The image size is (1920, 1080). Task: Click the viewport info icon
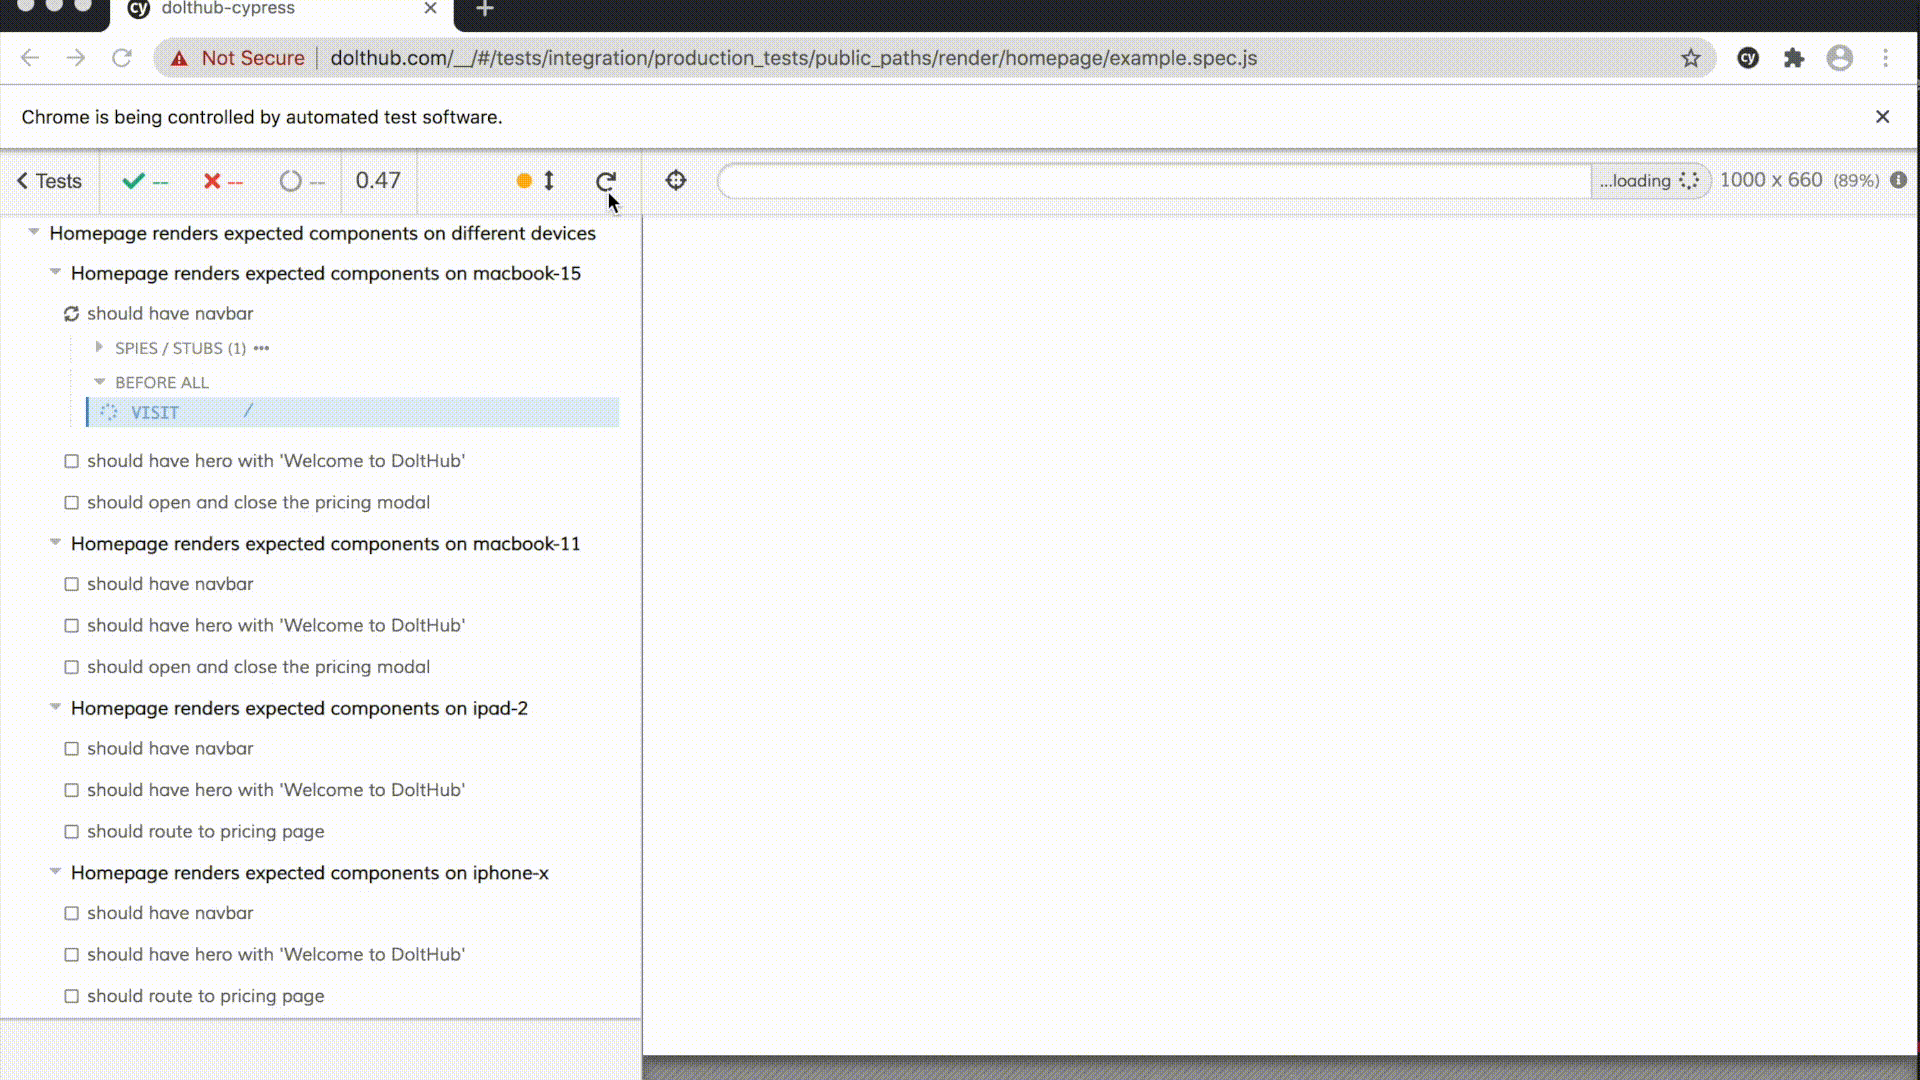(x=1899, y=180)
